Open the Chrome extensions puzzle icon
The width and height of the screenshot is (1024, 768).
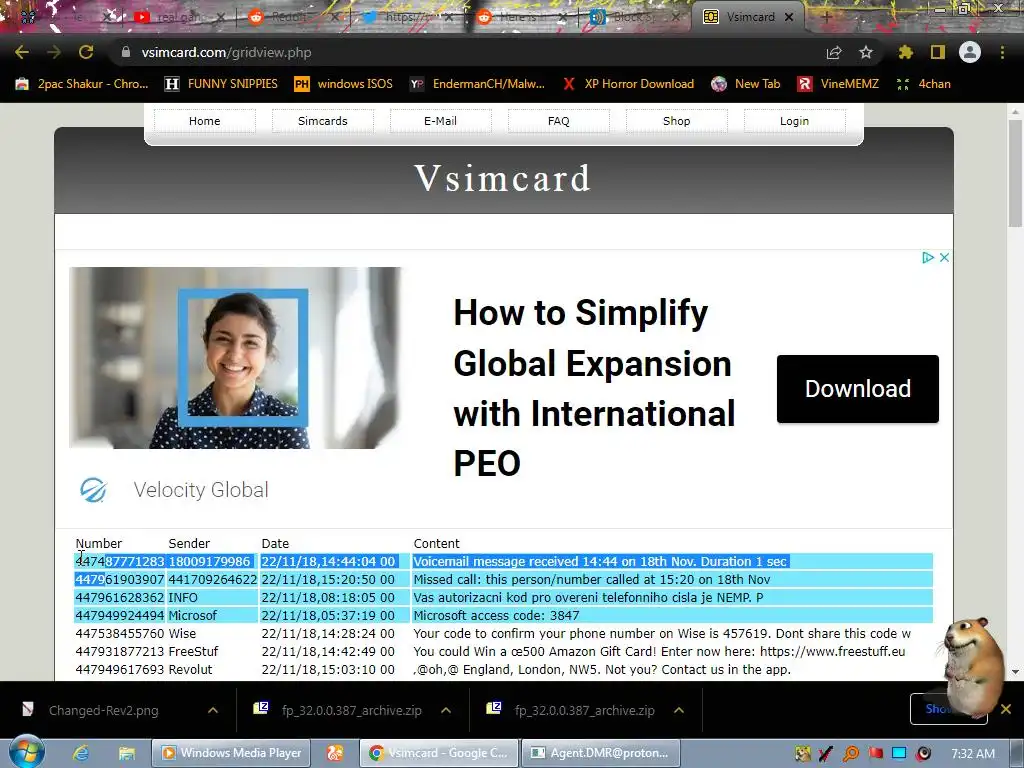[905, 52]
